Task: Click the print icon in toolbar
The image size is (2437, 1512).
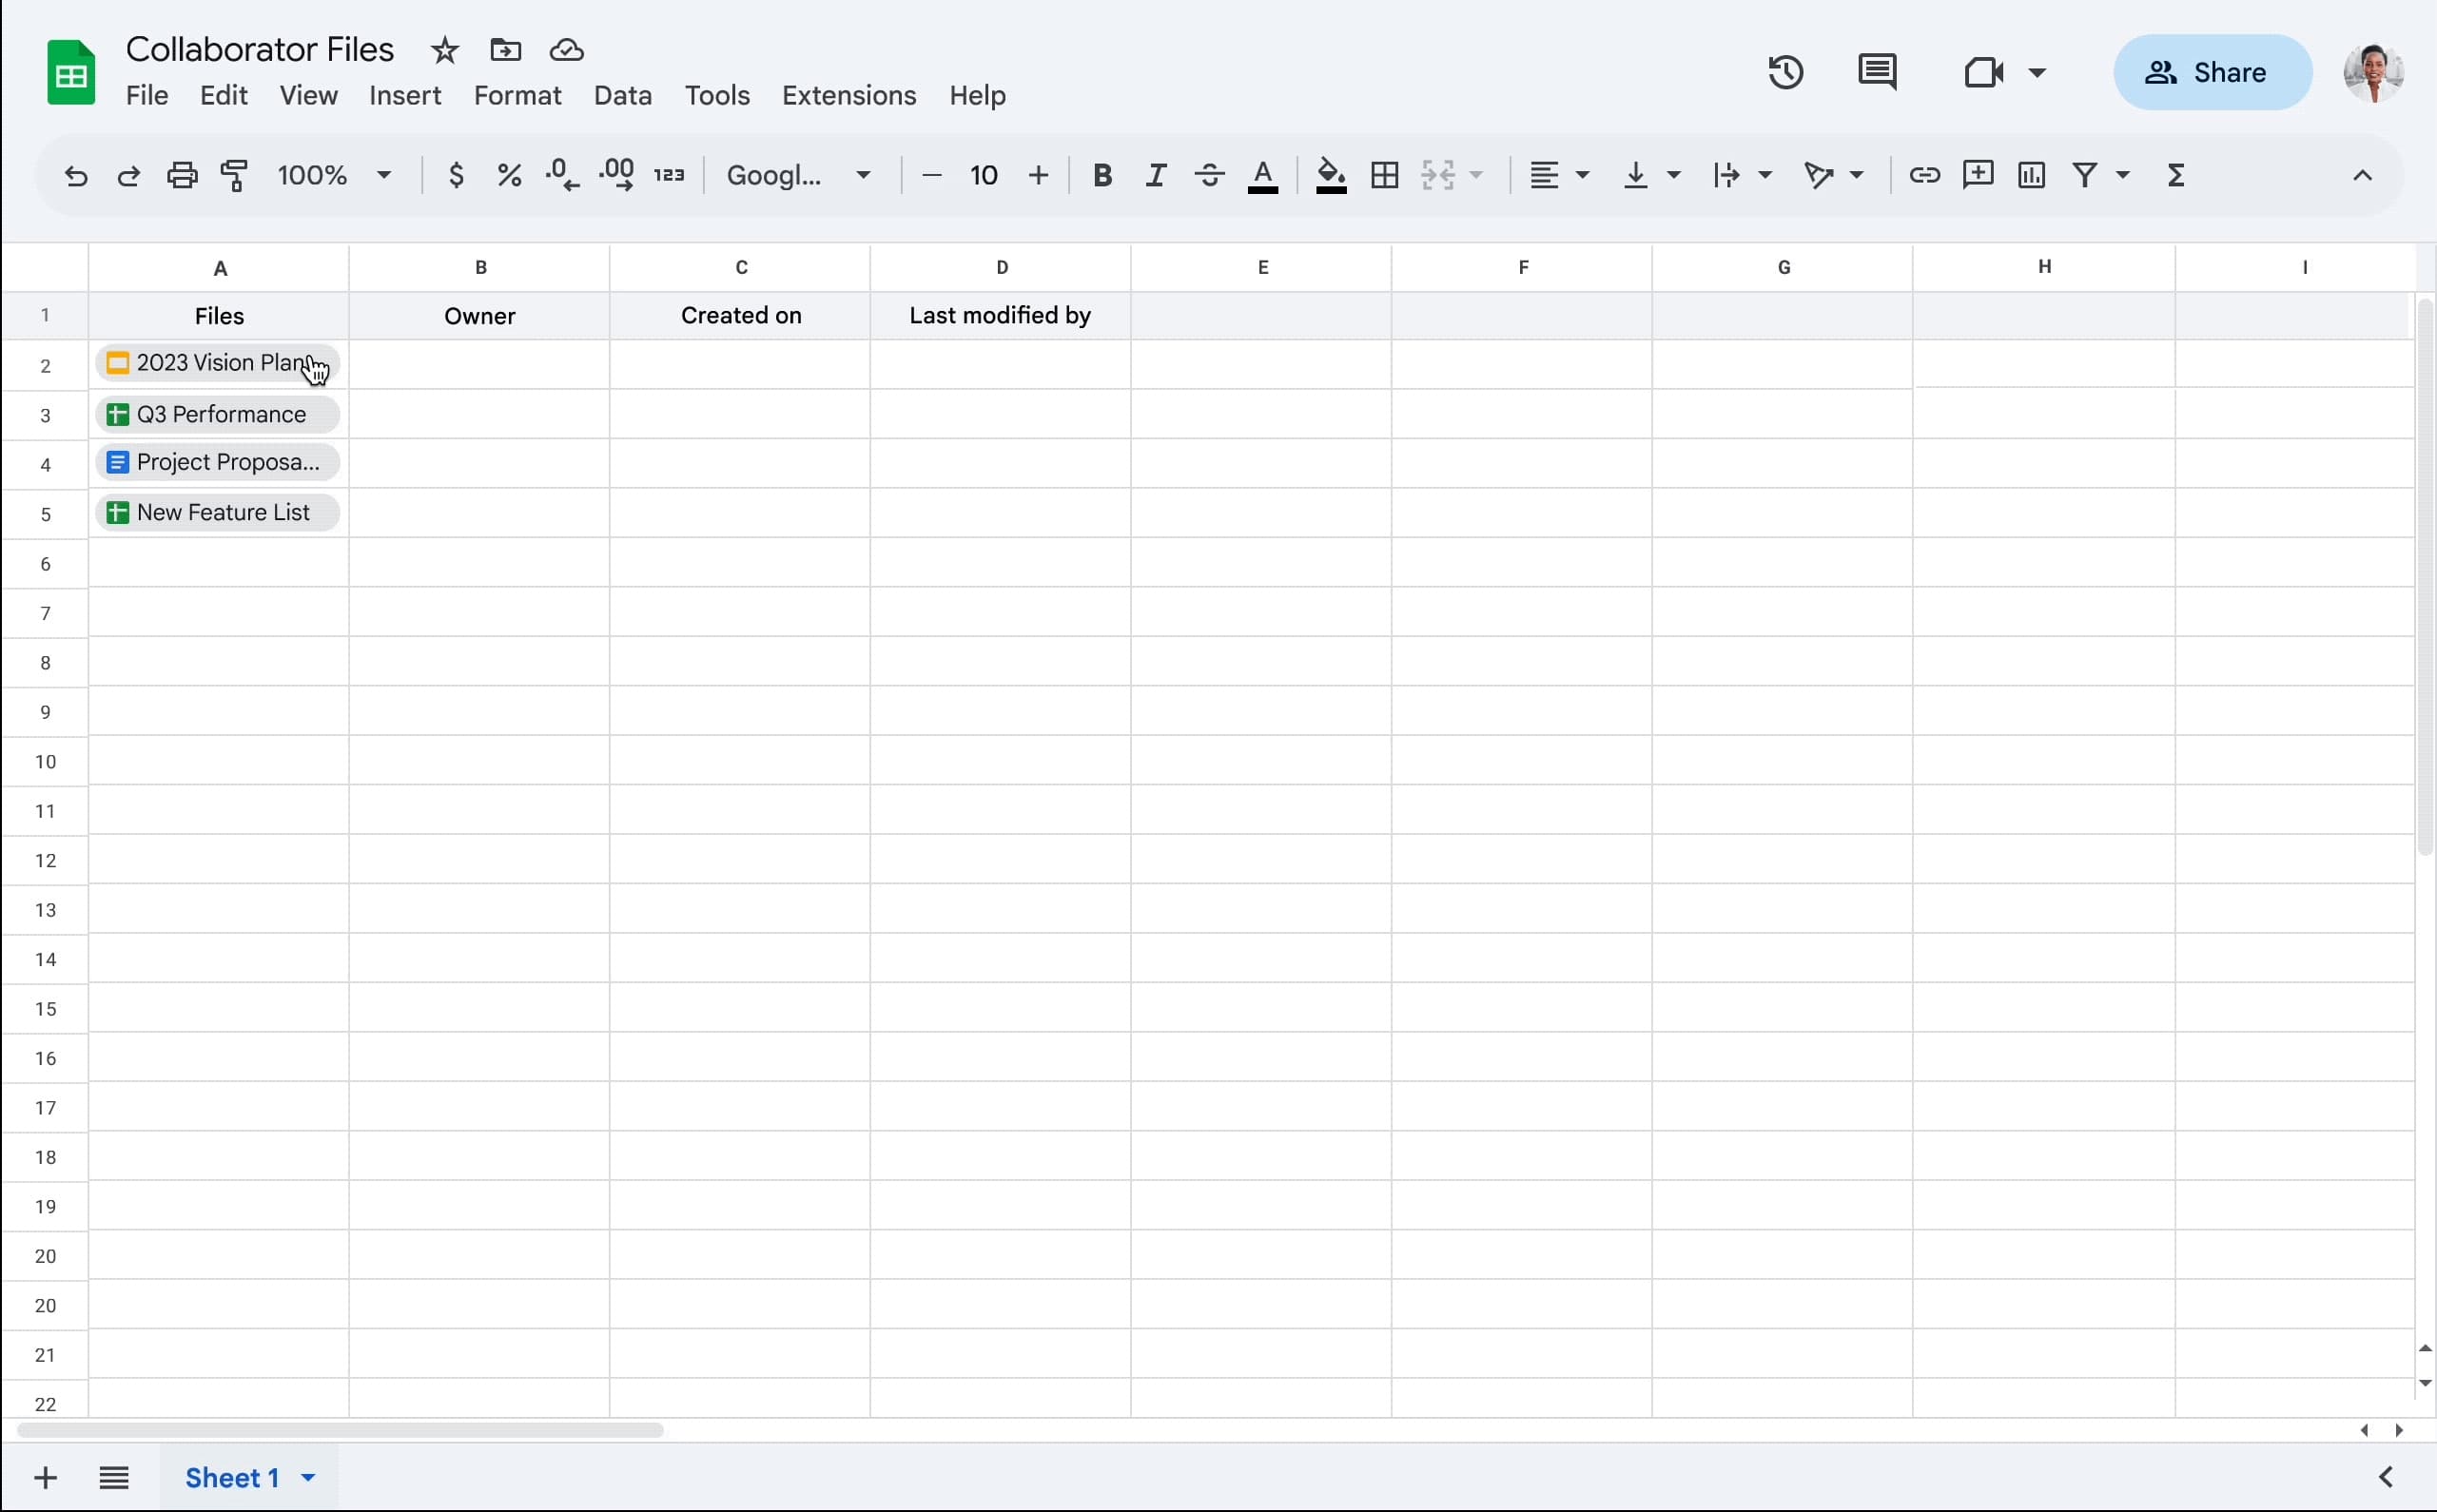Action: pyautogui.click(x=182, y=175)
